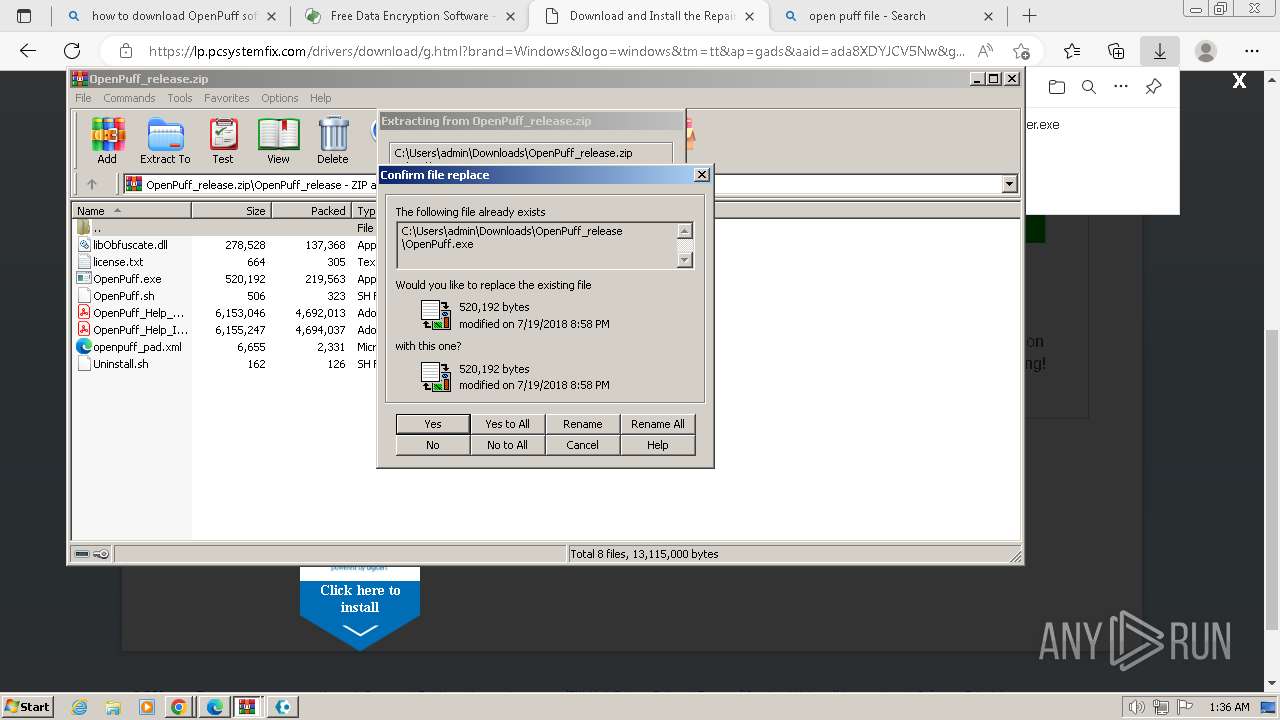
Task: Open Microsoft Edge from the taskbar
Action: (214, 707)
